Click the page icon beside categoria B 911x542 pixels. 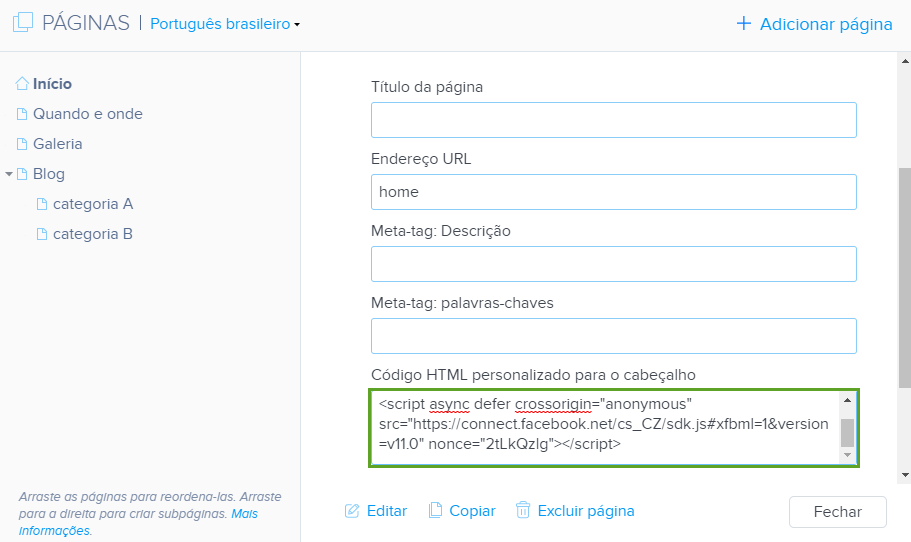click(42, 234)
